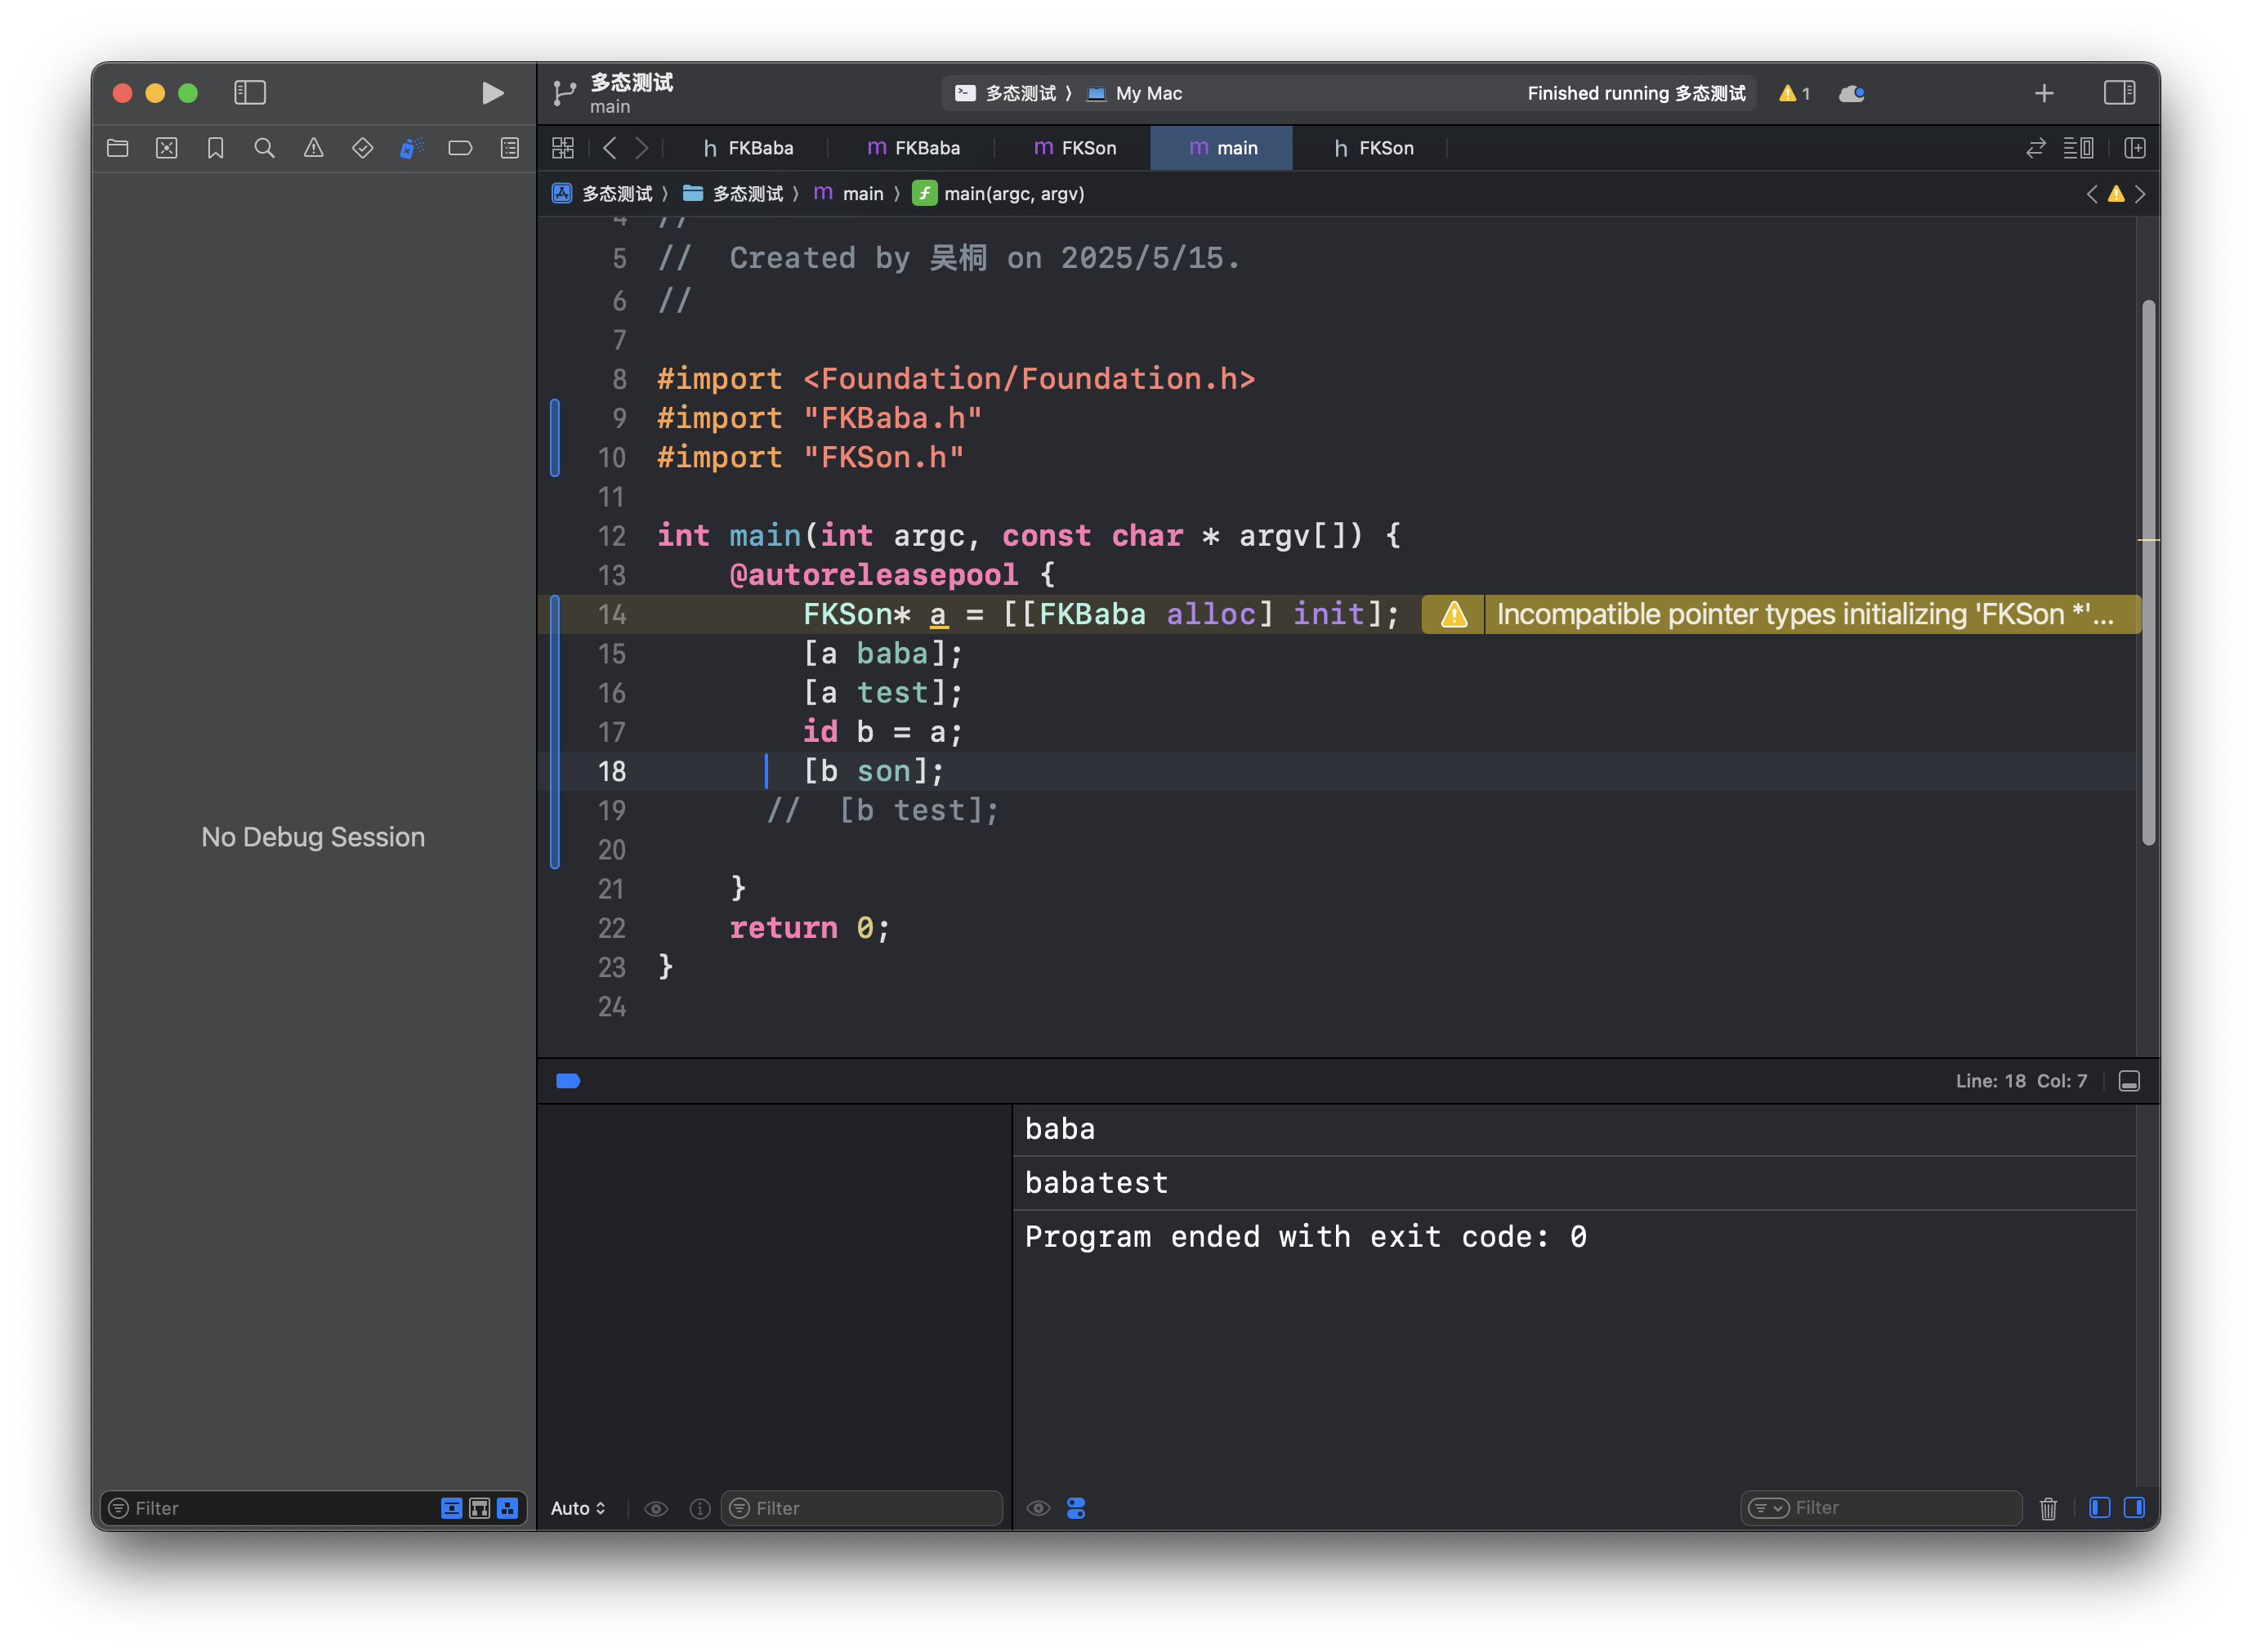The image size is (2252, 1652).
Task: Open the issue navigator warning icon
Action: click(x=313, y=148)
